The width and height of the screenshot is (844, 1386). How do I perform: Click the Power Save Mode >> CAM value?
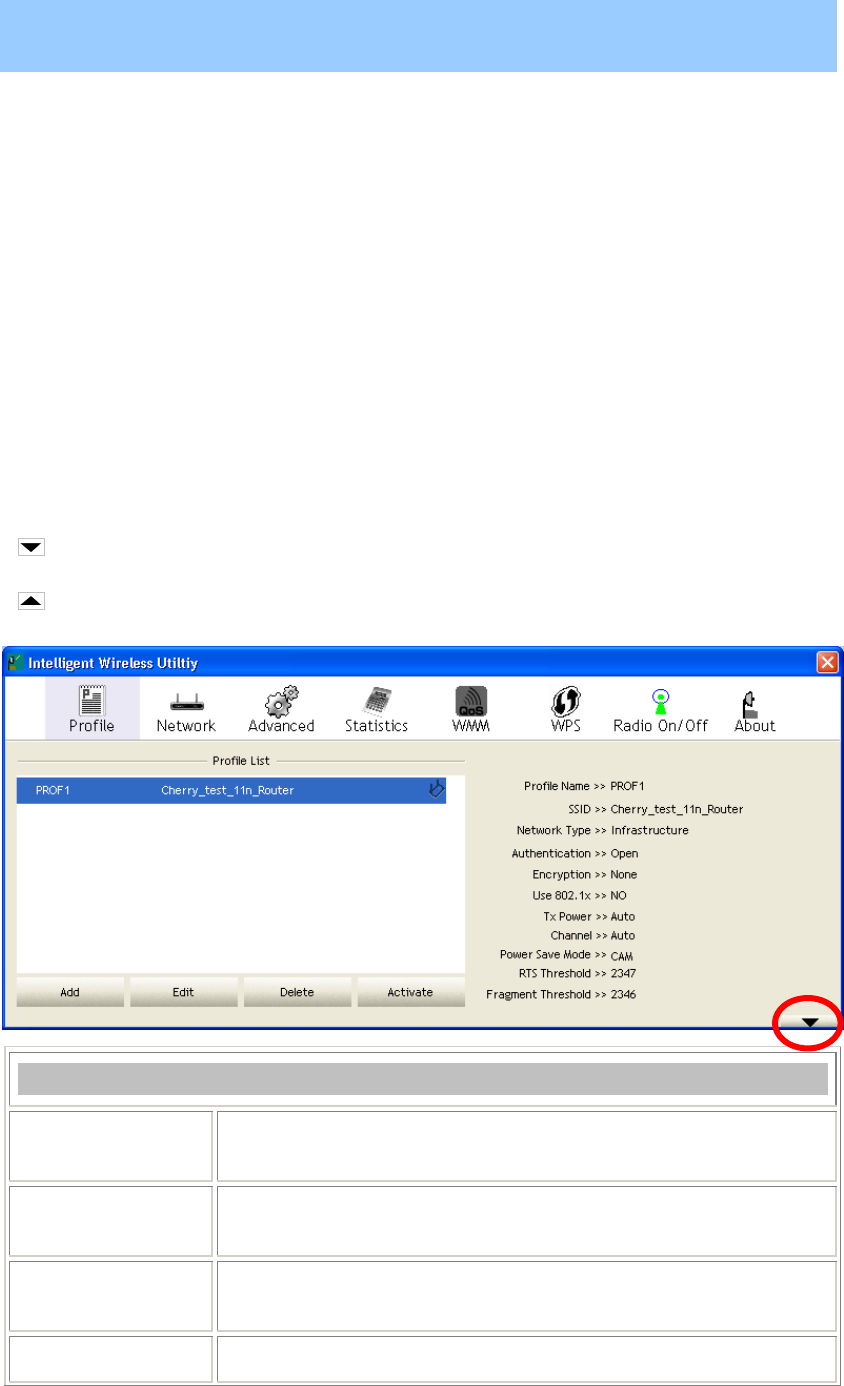[x=622, y=956]
